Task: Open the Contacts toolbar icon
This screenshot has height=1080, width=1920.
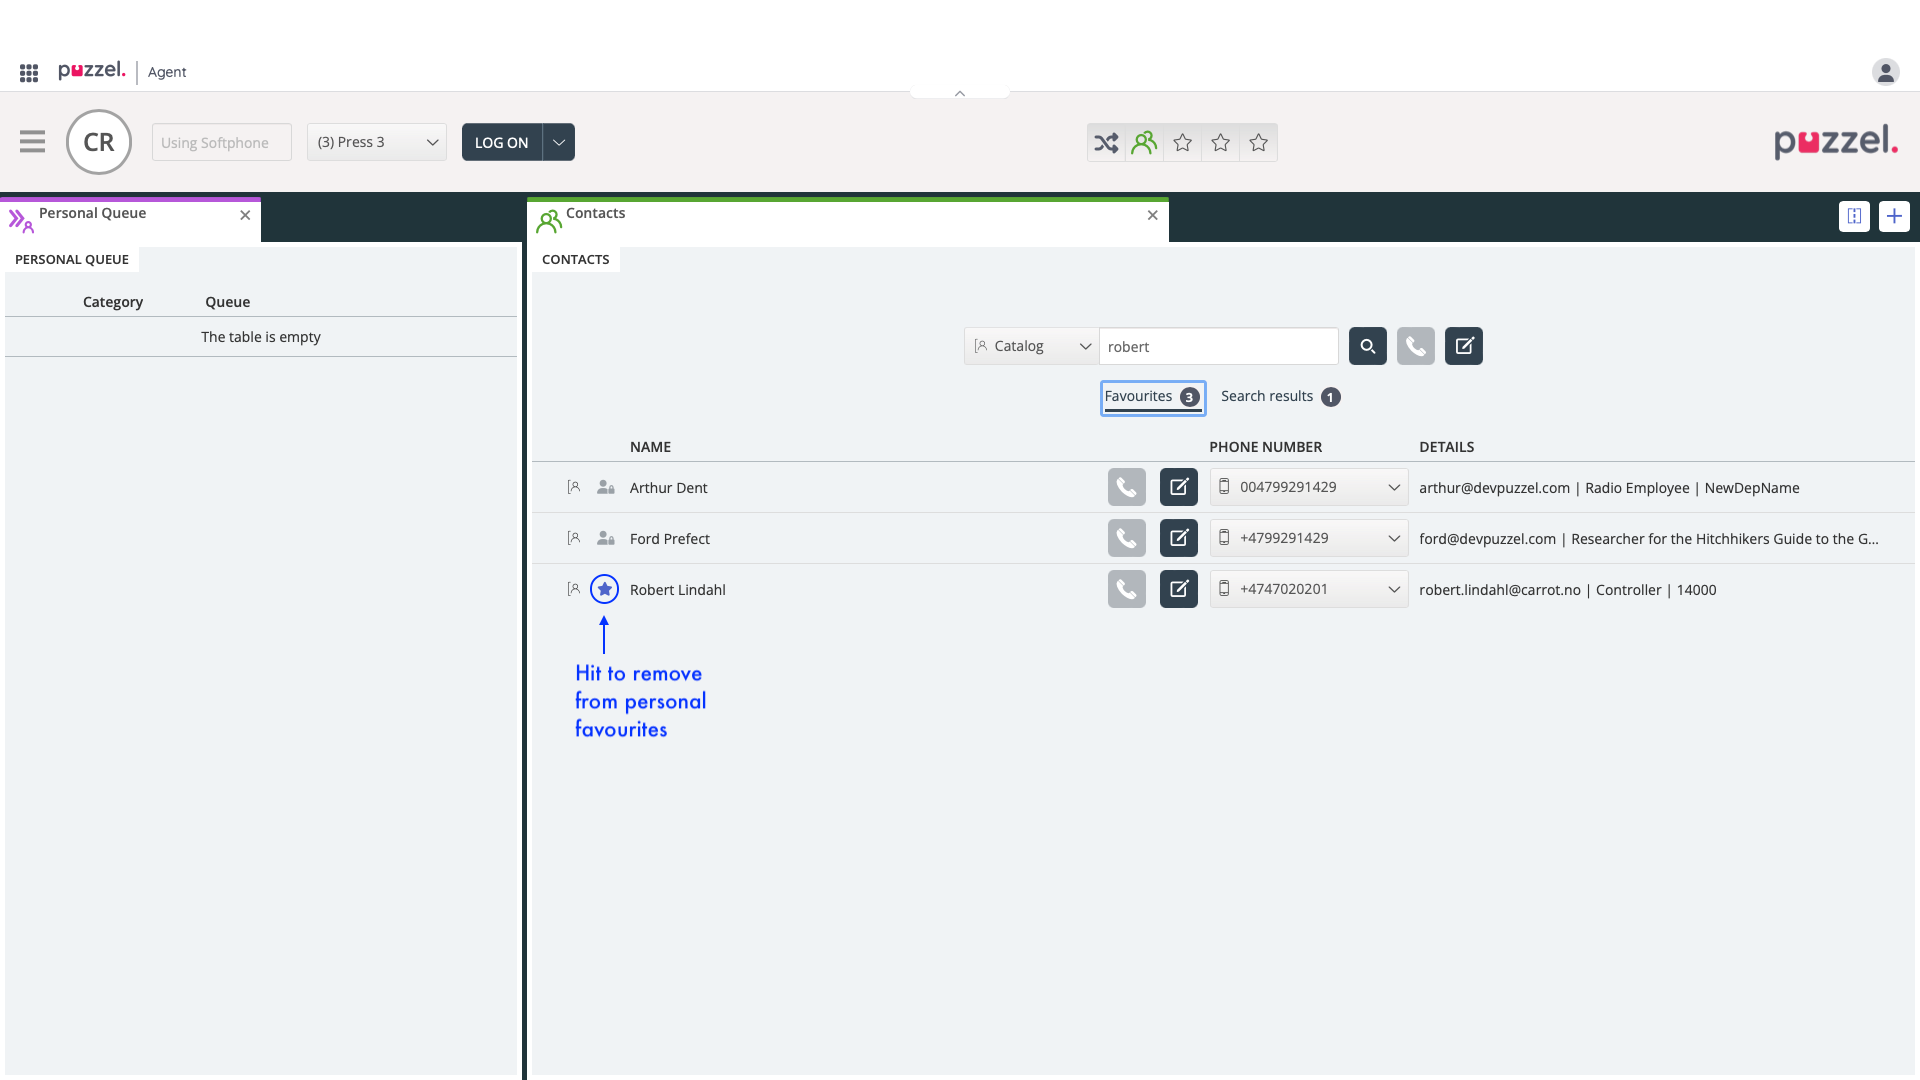Action: click(1144, 143)
